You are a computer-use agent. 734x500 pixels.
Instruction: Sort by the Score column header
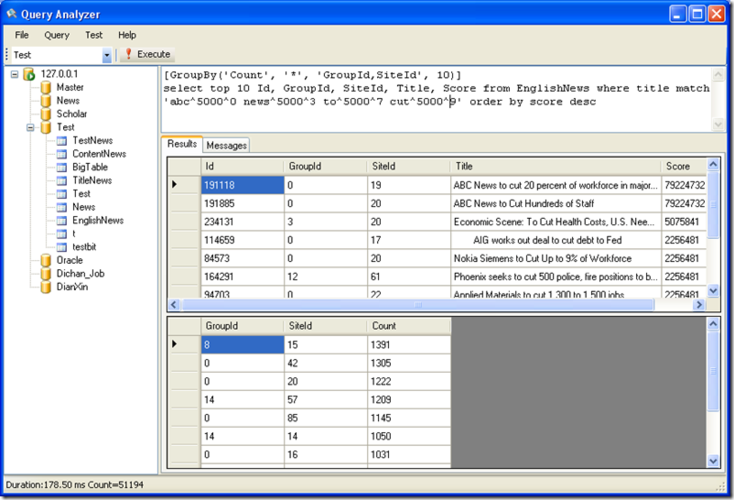click(683, 166)
